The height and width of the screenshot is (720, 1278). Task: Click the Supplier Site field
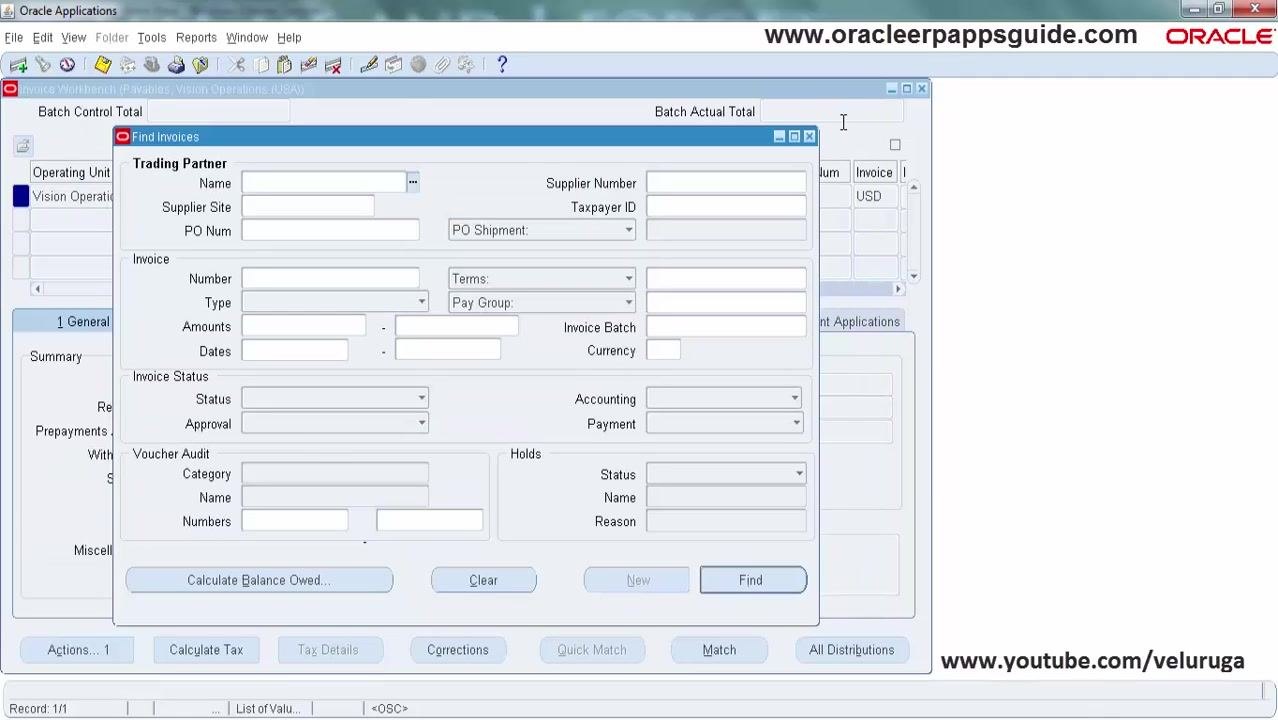(x=308, y=207)
